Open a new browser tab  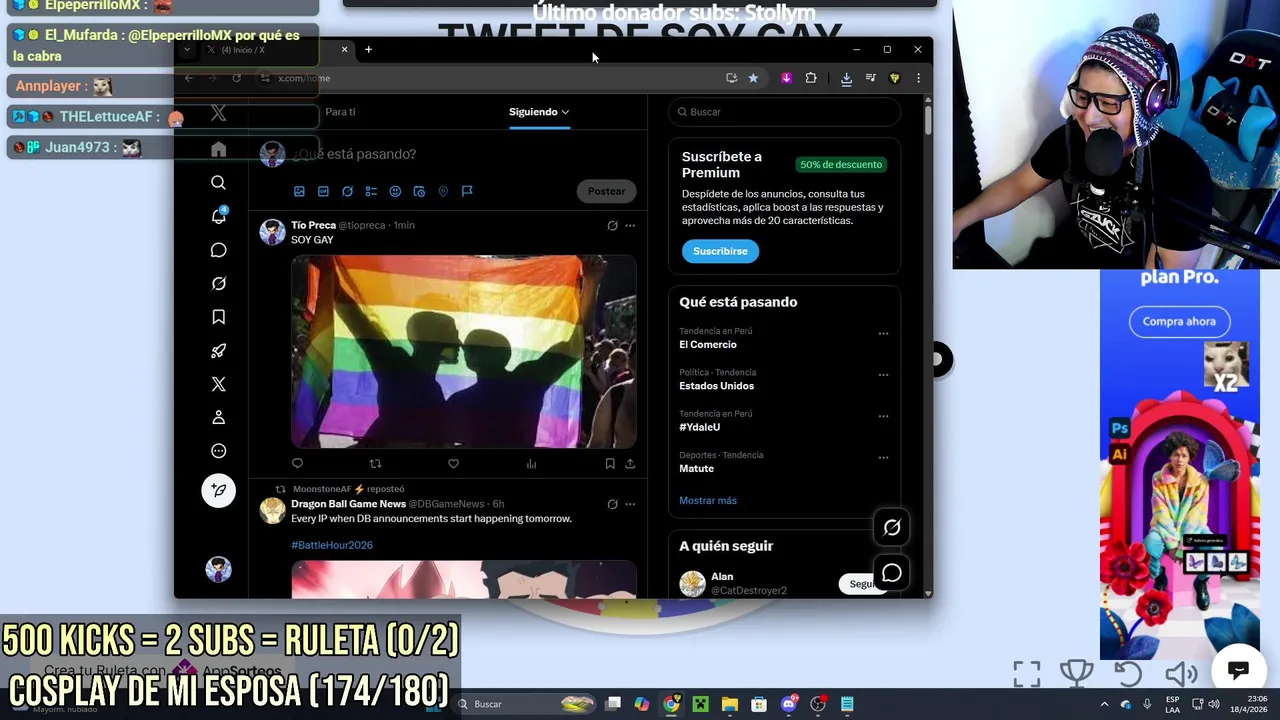pyautogui.click(x=368, y=49)
